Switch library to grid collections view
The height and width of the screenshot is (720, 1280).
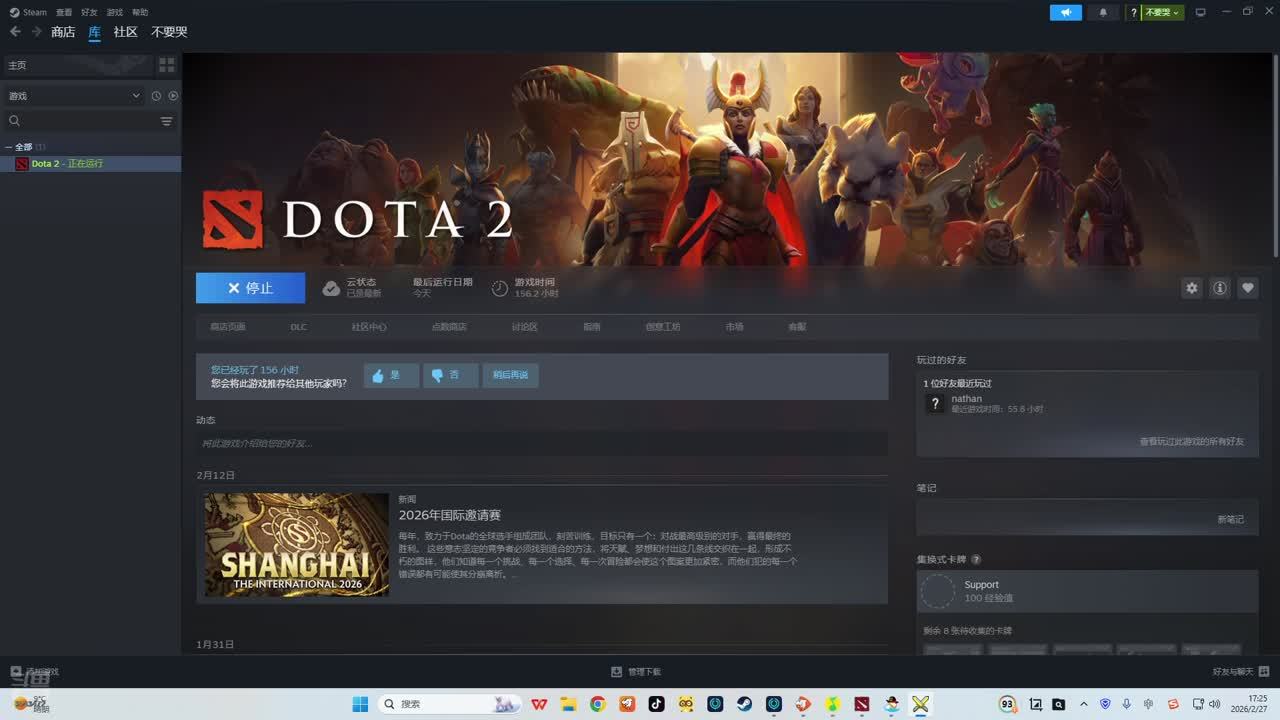[x=167, y=65]
